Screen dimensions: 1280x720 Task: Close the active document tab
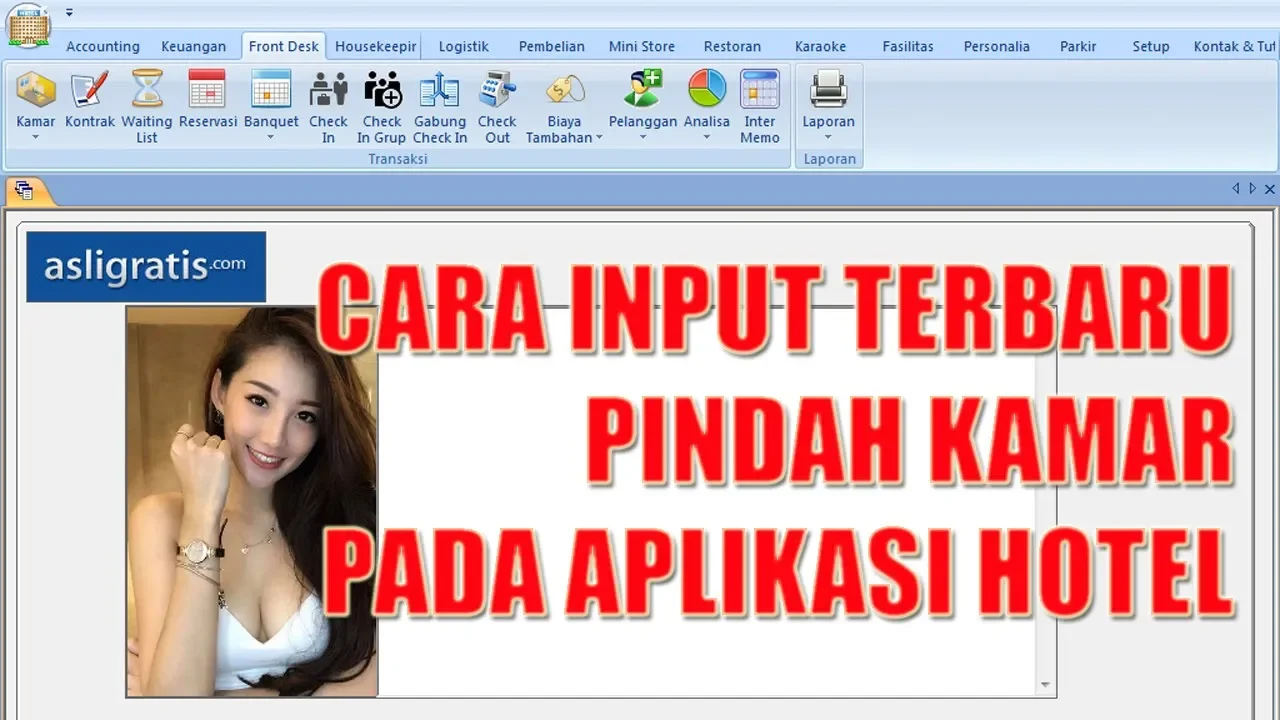[x=1270, y=188]
